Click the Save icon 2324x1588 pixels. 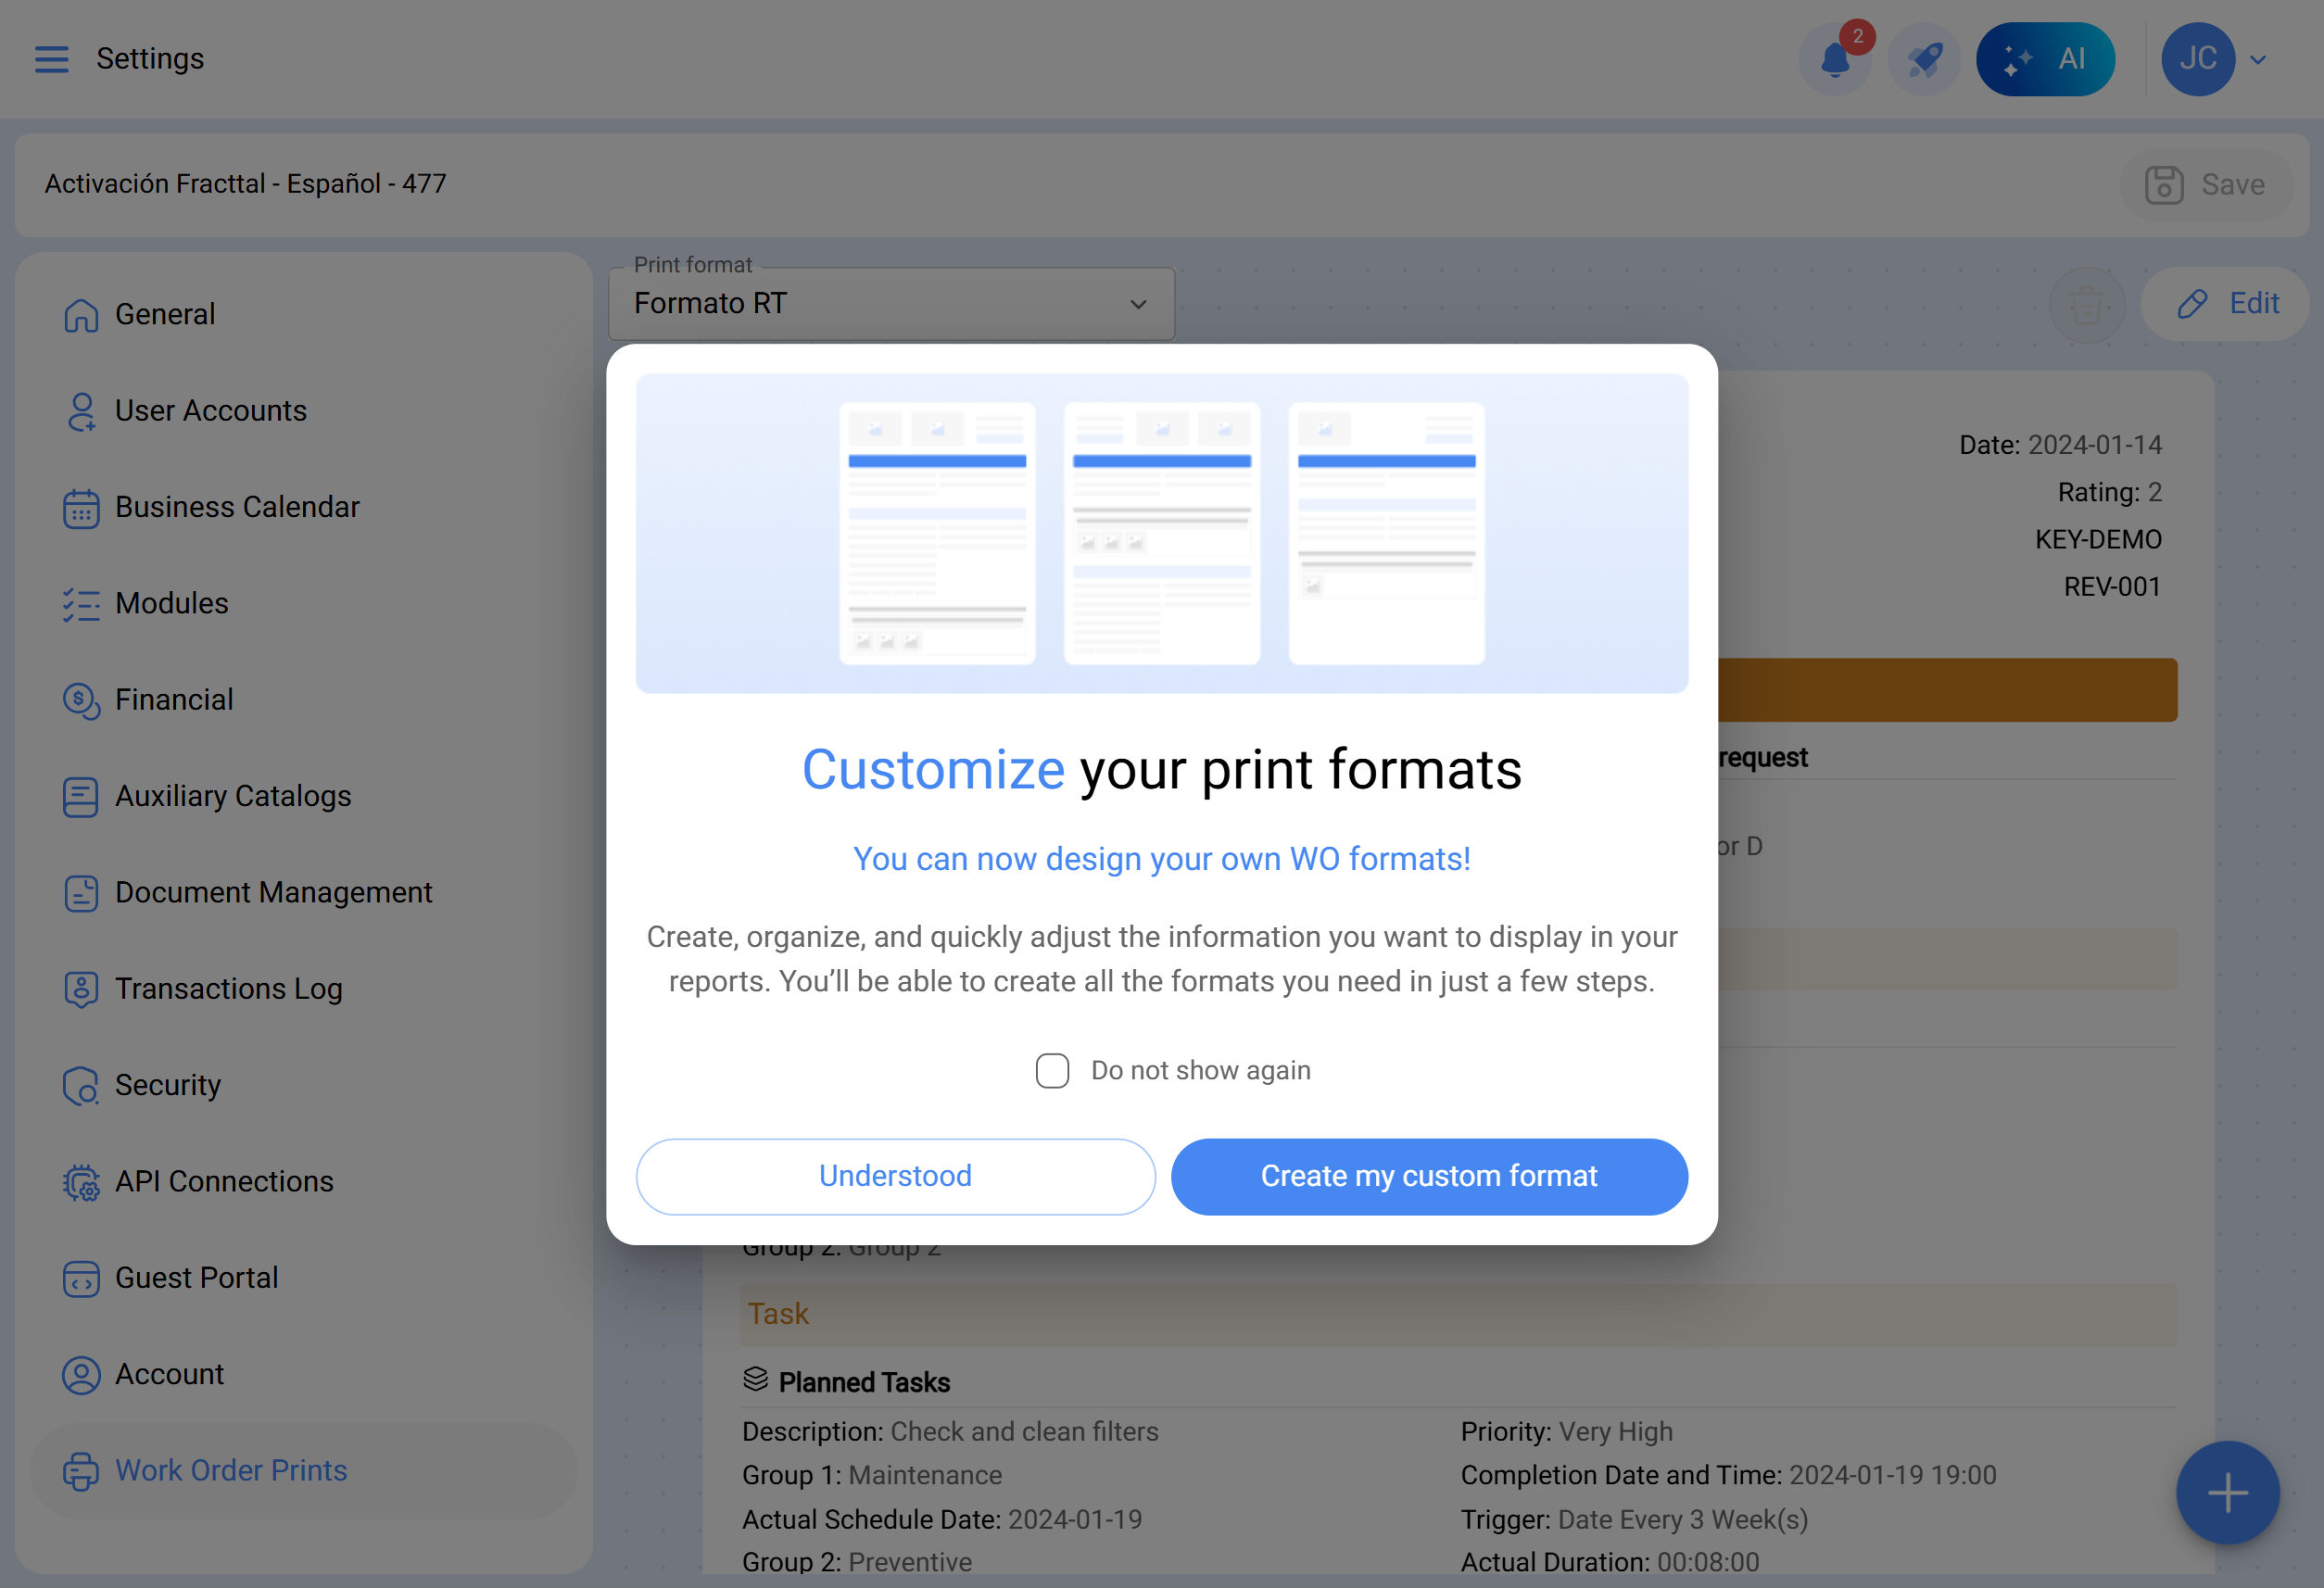(x=2164, y=184)
